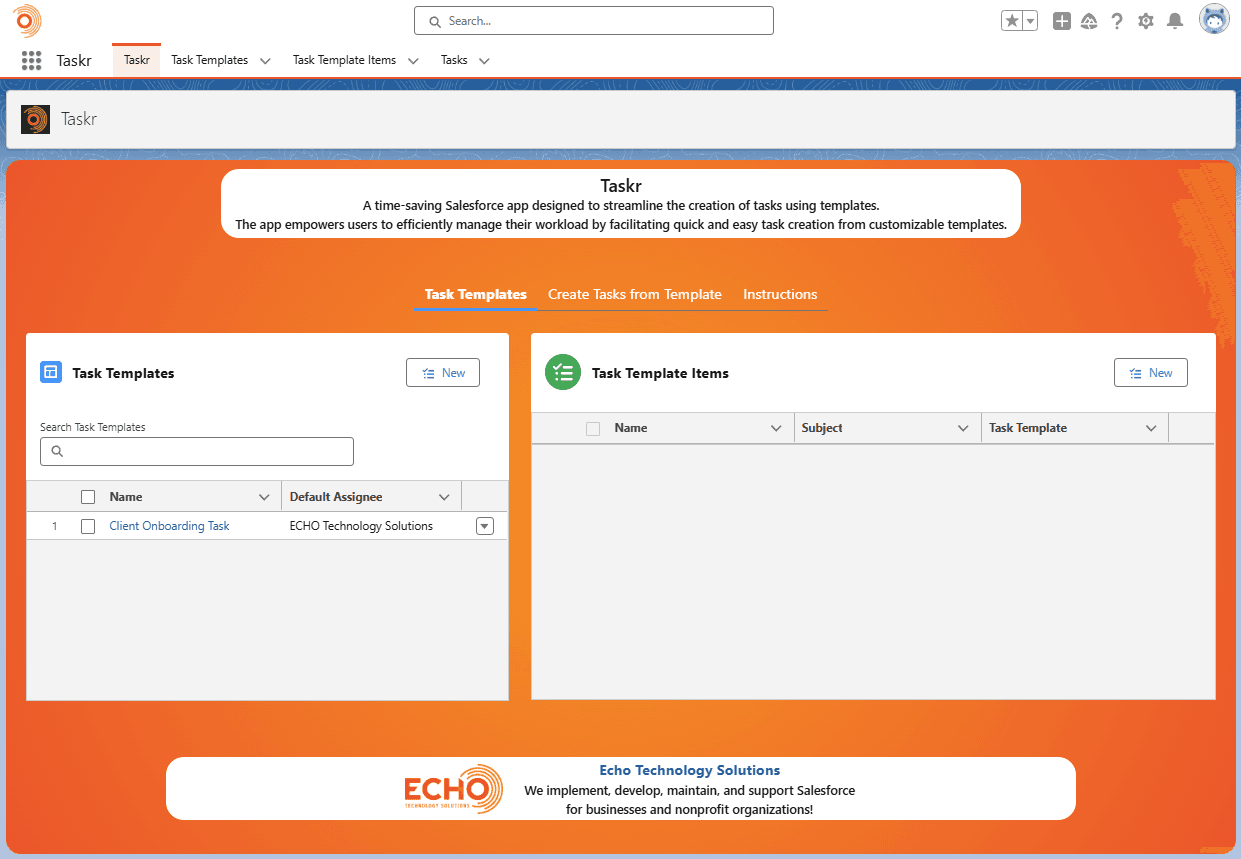Click New in the Task Templates panel
Viewport: 1241px width, 859px height.
(x=443, y=373)
